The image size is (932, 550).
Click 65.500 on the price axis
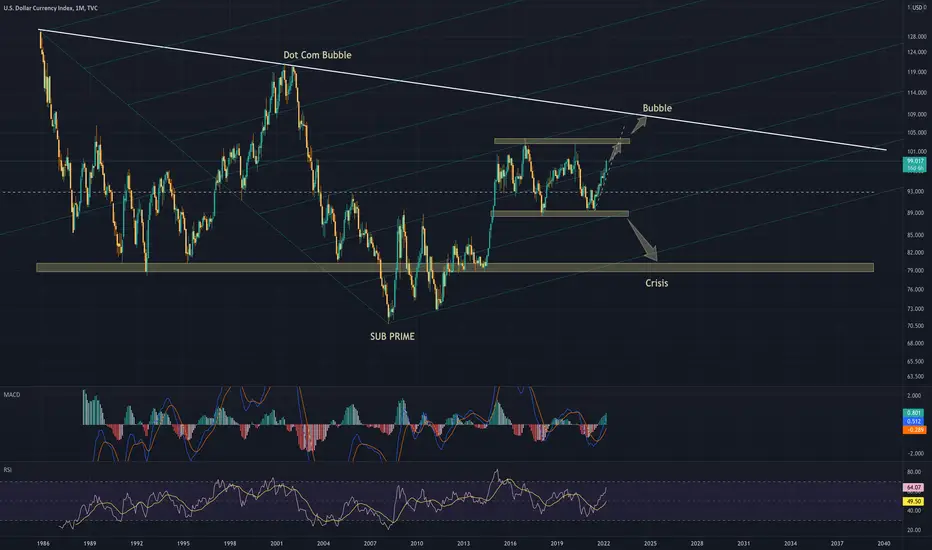coord(915,361)
